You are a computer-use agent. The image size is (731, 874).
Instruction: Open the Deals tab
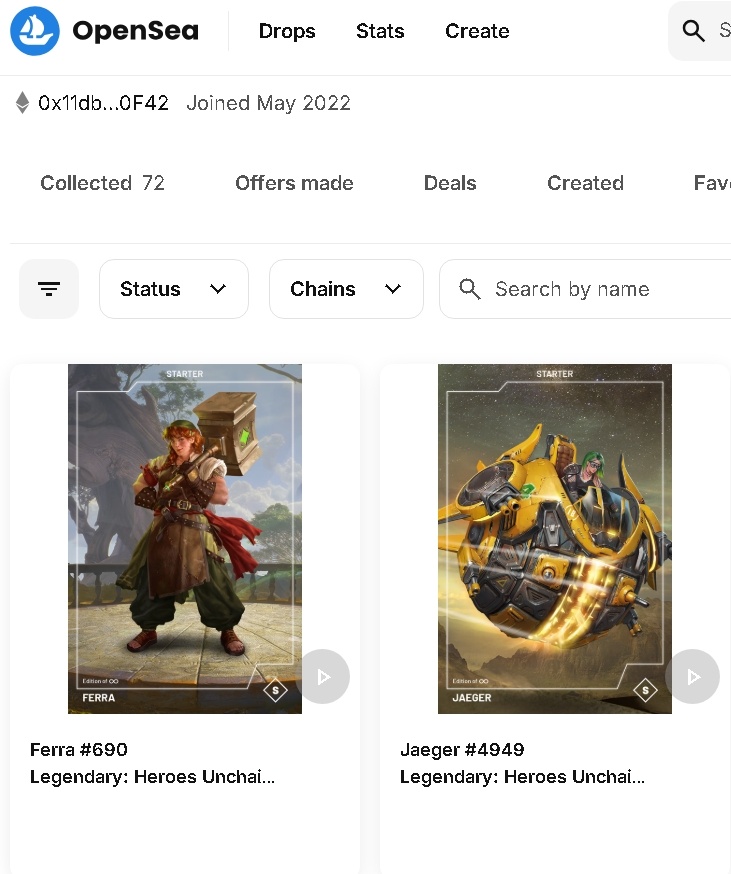[x=450, y=183]
